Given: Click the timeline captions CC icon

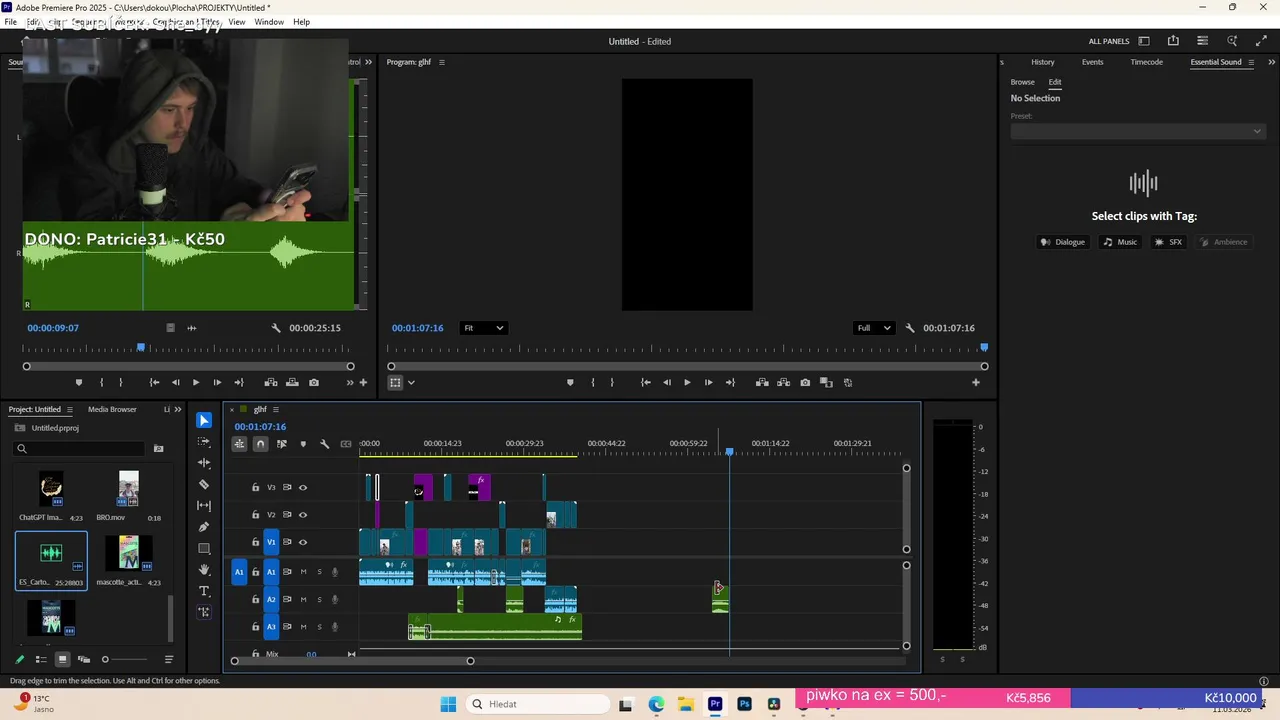Looking at the screenshot, I should pyautogui.click(x=346, y=444).
